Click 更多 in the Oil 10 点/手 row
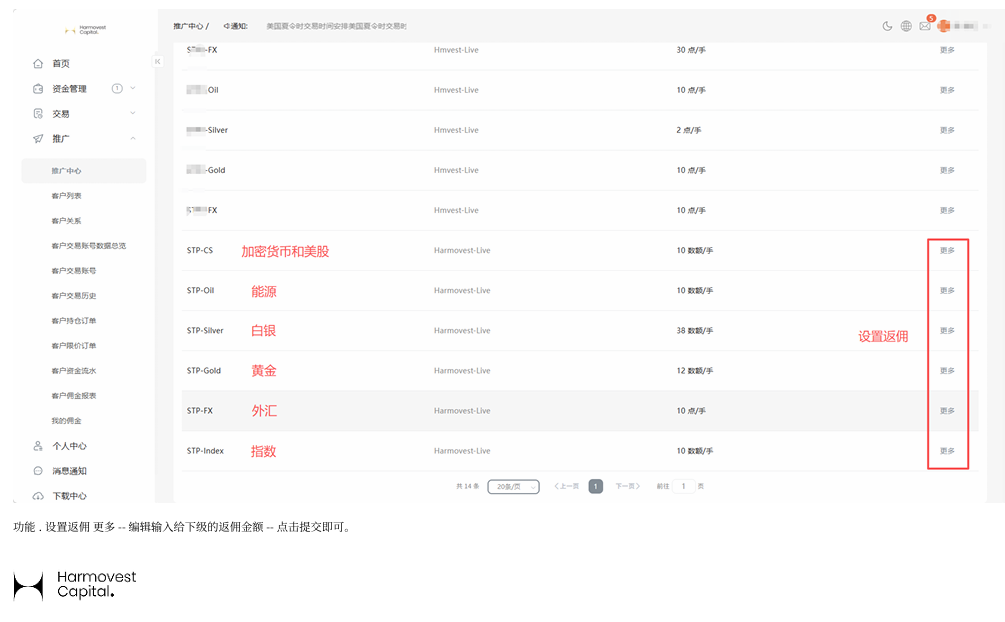This screenshot has height=622, width=1005. [947, 90]
